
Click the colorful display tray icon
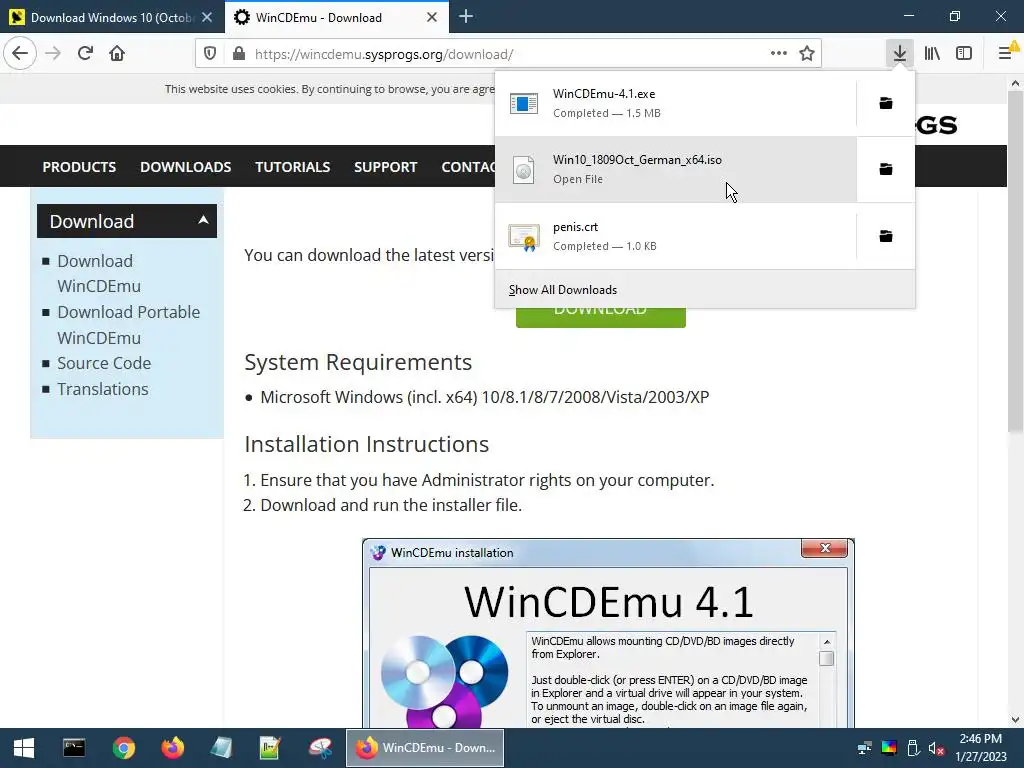point(889,748)
